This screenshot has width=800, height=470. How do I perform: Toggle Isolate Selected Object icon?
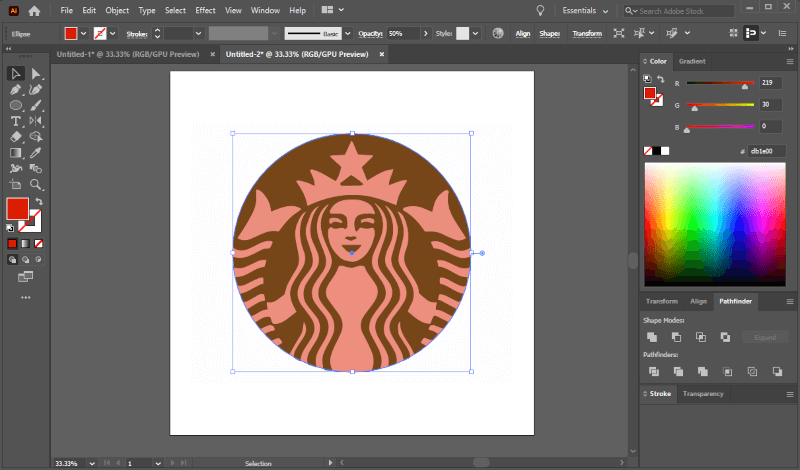coord(619,33)
